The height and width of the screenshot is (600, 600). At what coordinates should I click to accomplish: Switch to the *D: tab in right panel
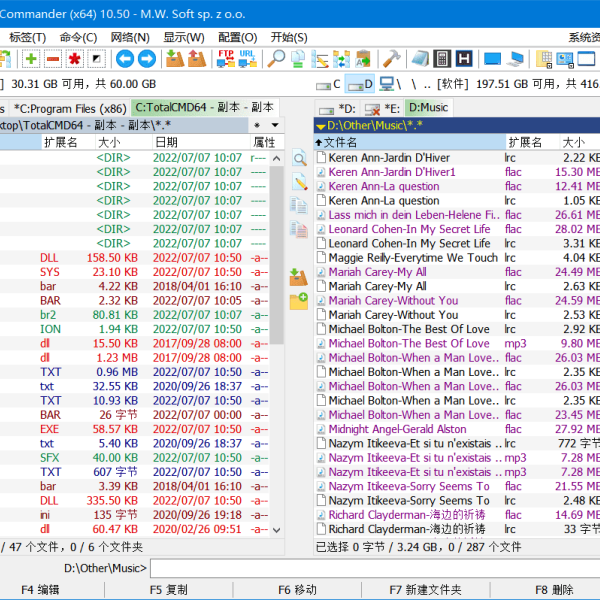(x=337, y=109)
